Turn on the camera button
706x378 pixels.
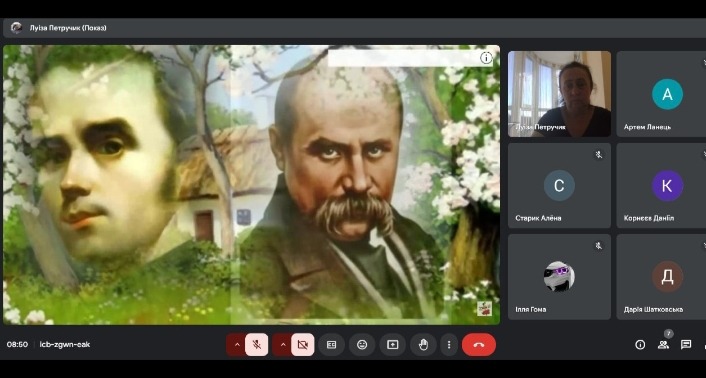point(303,345)
